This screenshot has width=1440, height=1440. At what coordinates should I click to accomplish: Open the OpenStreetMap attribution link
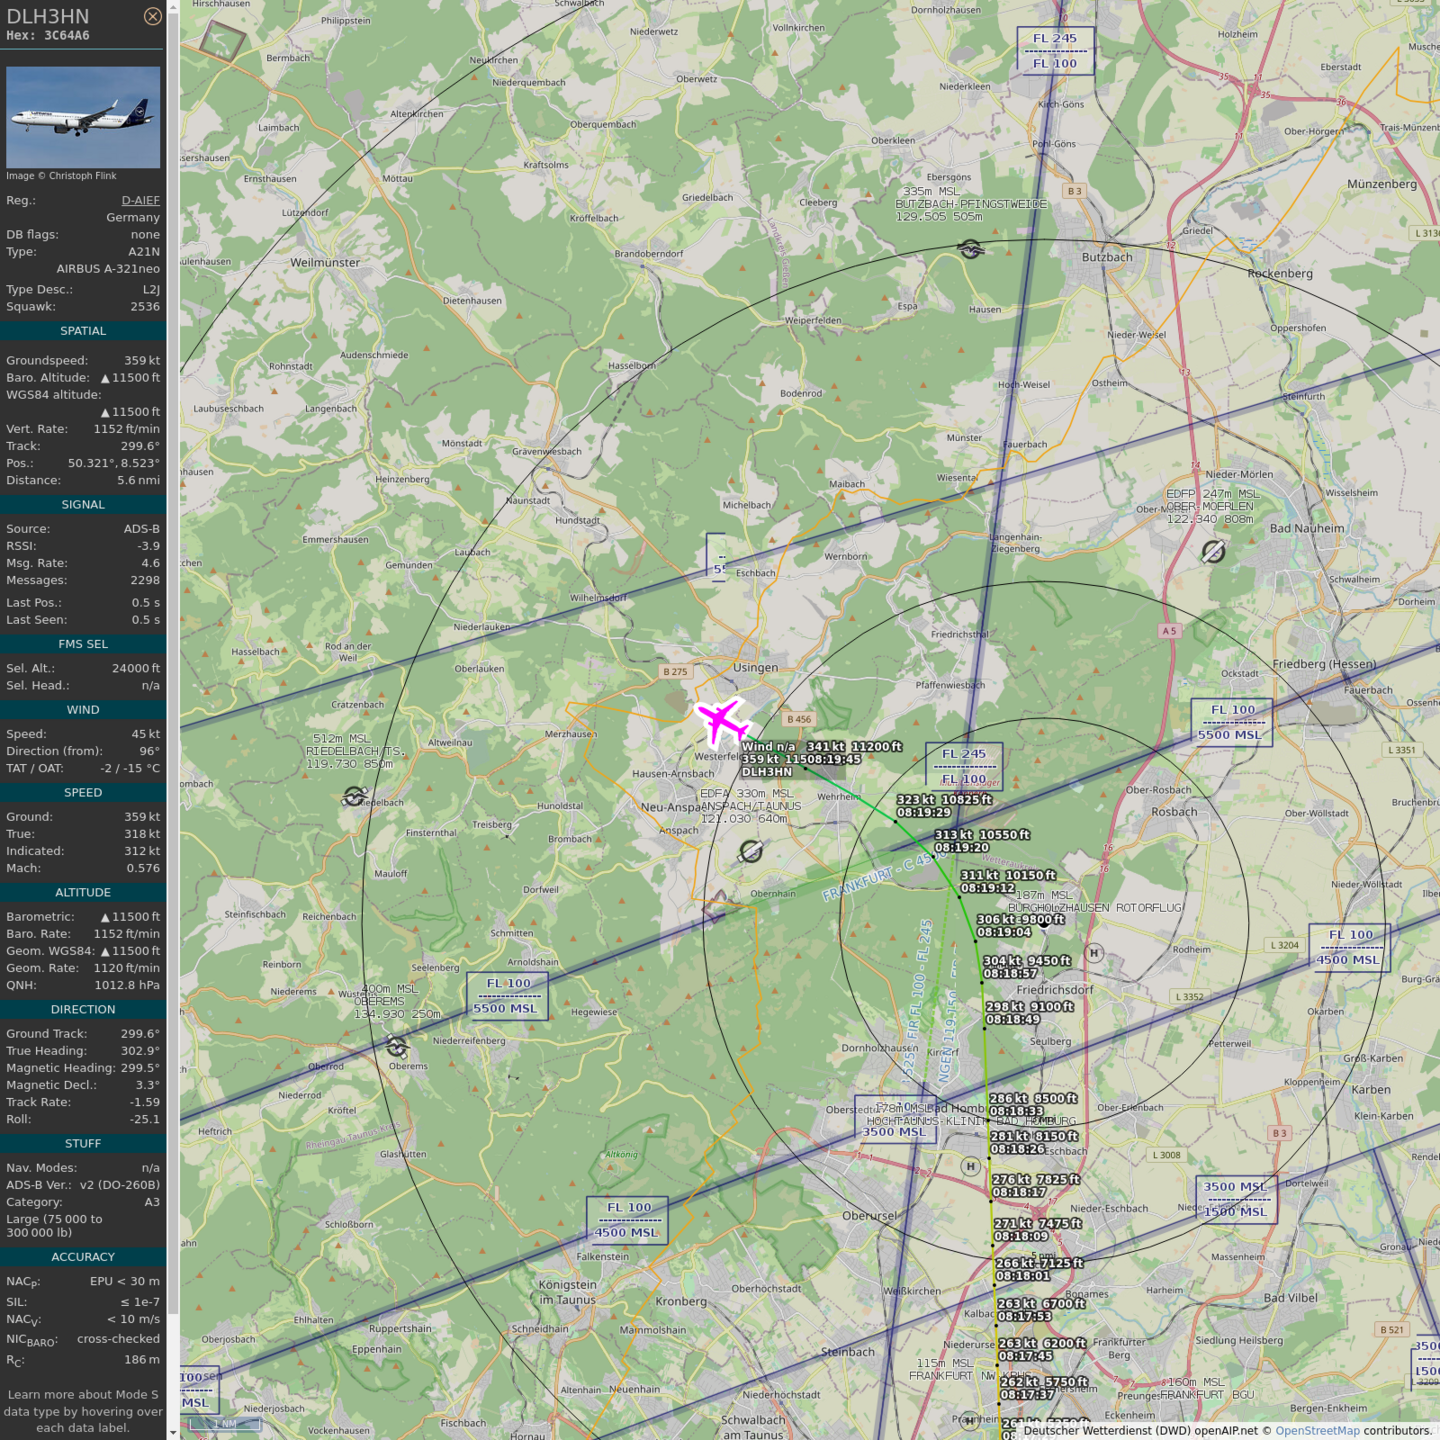click(1317, 1430)
